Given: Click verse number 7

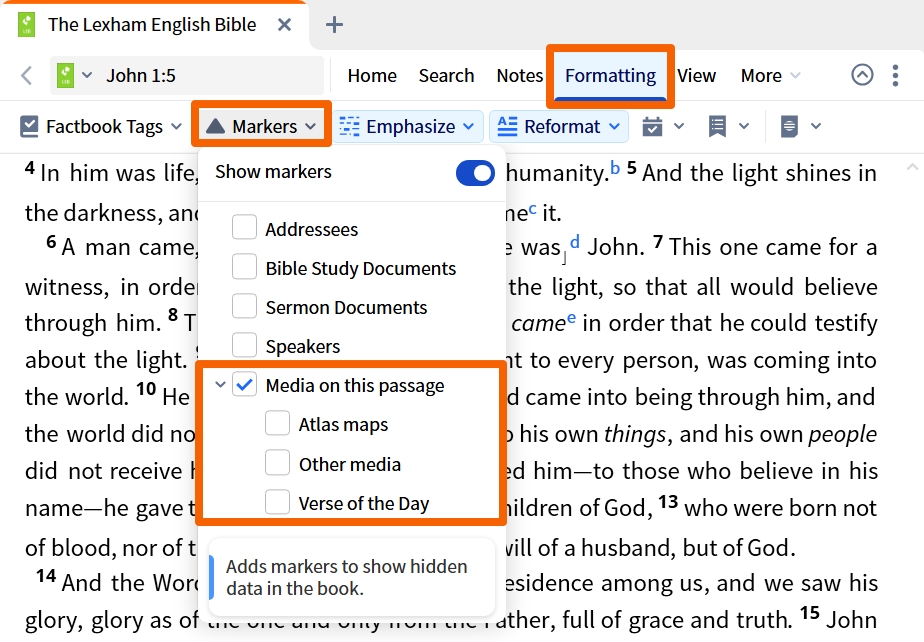Looking at the screenshot, I should tap(658, 242).
